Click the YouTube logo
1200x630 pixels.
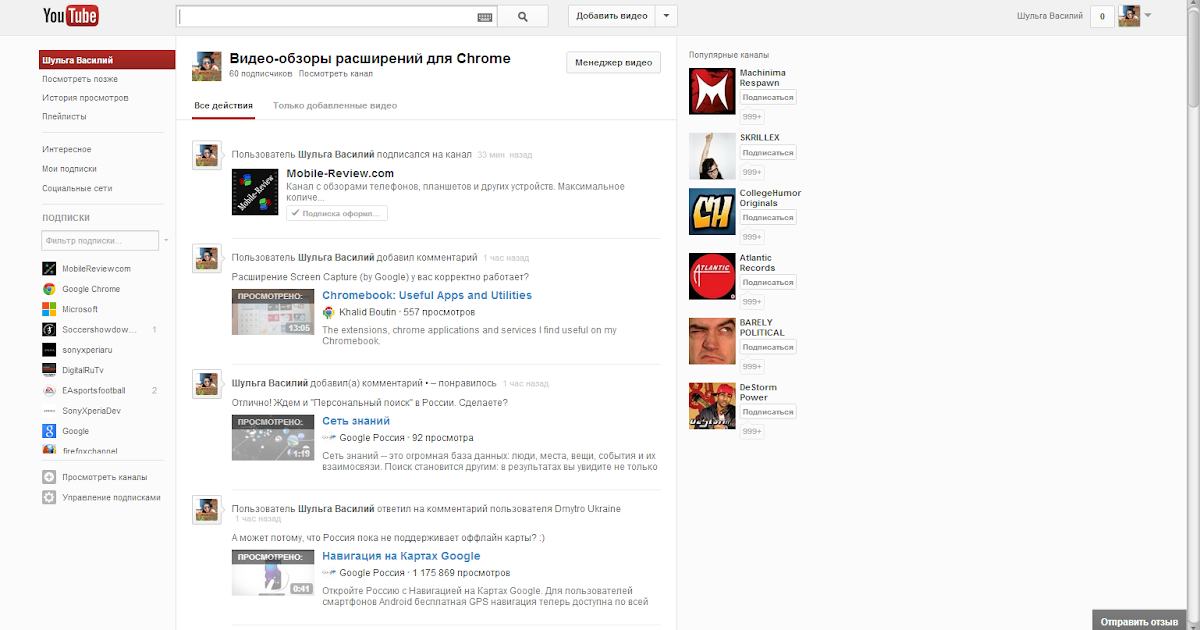(x=71, y=16)
